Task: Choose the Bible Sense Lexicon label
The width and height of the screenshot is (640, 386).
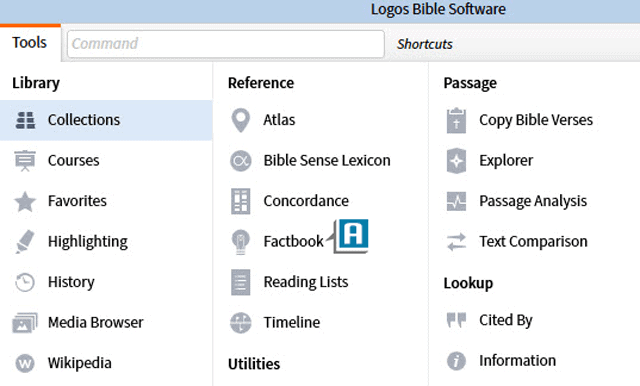Action: coord(327,161)
